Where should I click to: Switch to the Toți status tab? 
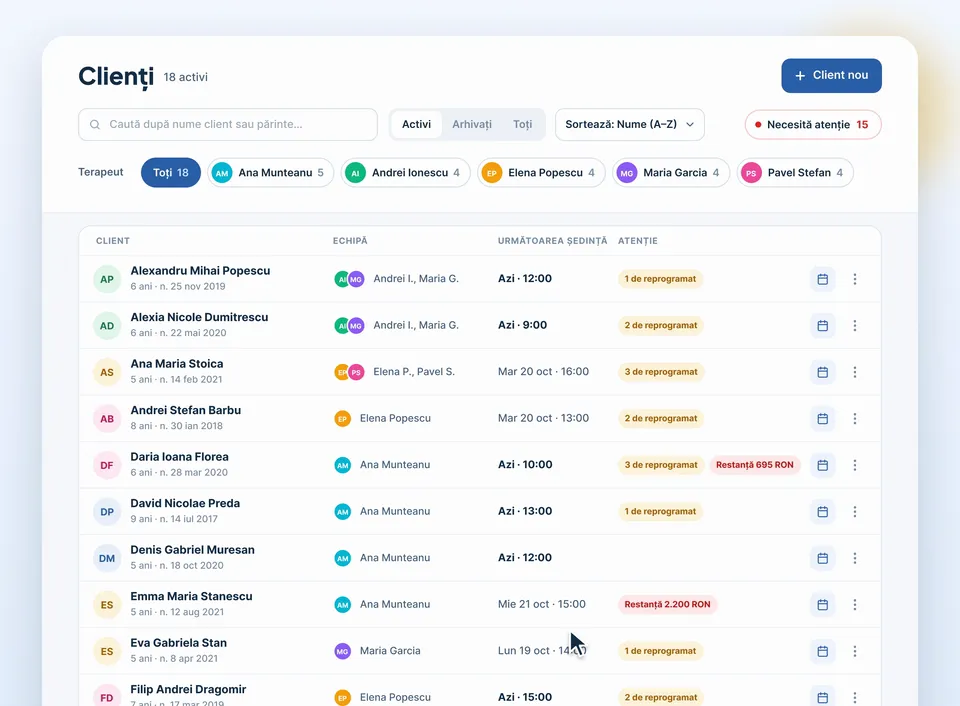click(x=522, y=125)
